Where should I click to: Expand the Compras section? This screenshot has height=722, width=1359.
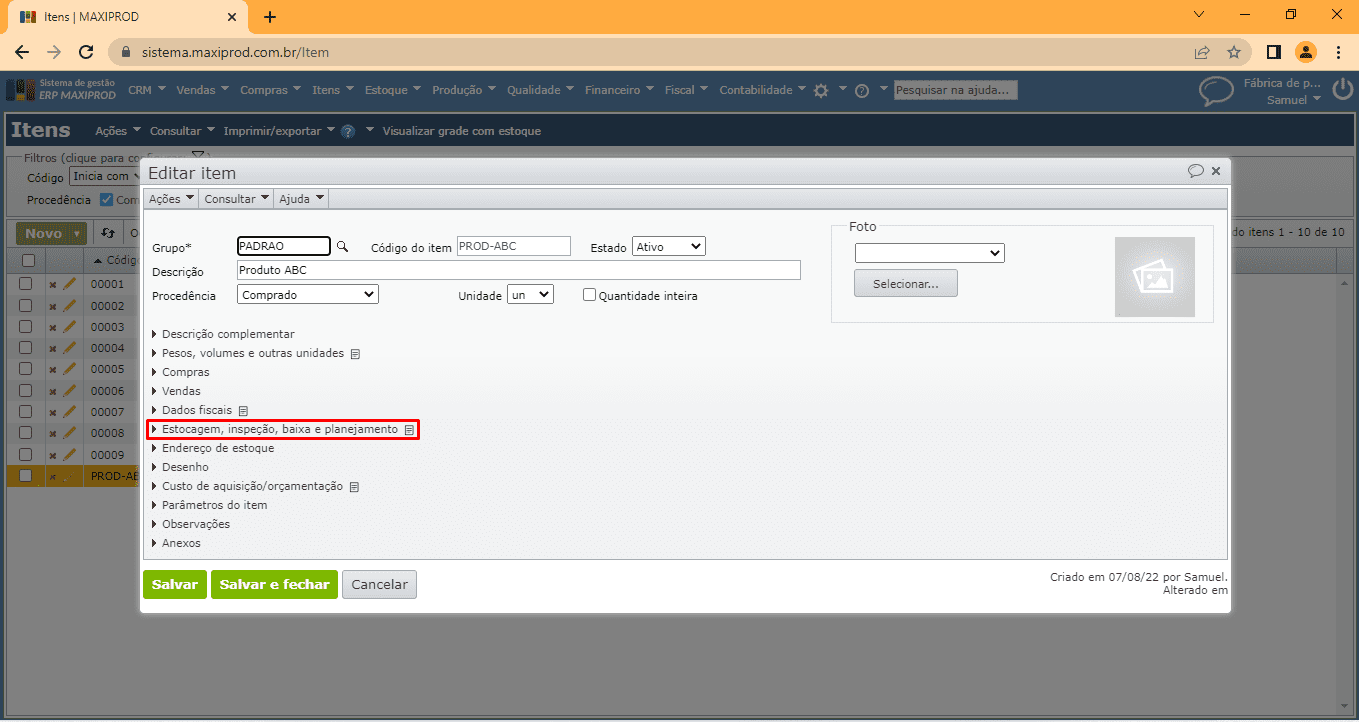[x=180, y=372]
